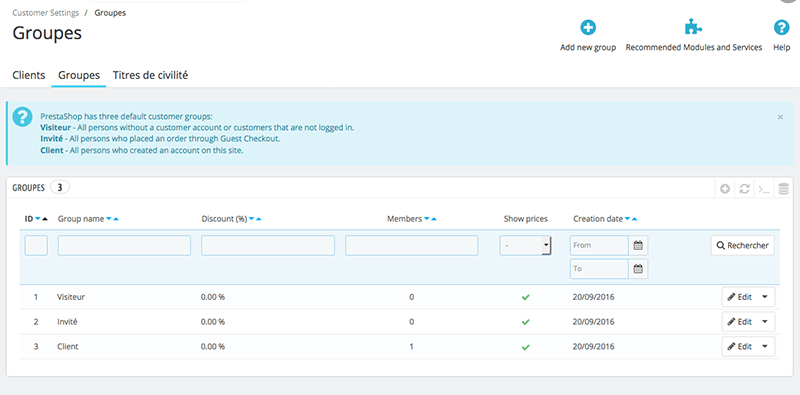
Task: Click the Members filter field
Action: [x=412, y=245]
